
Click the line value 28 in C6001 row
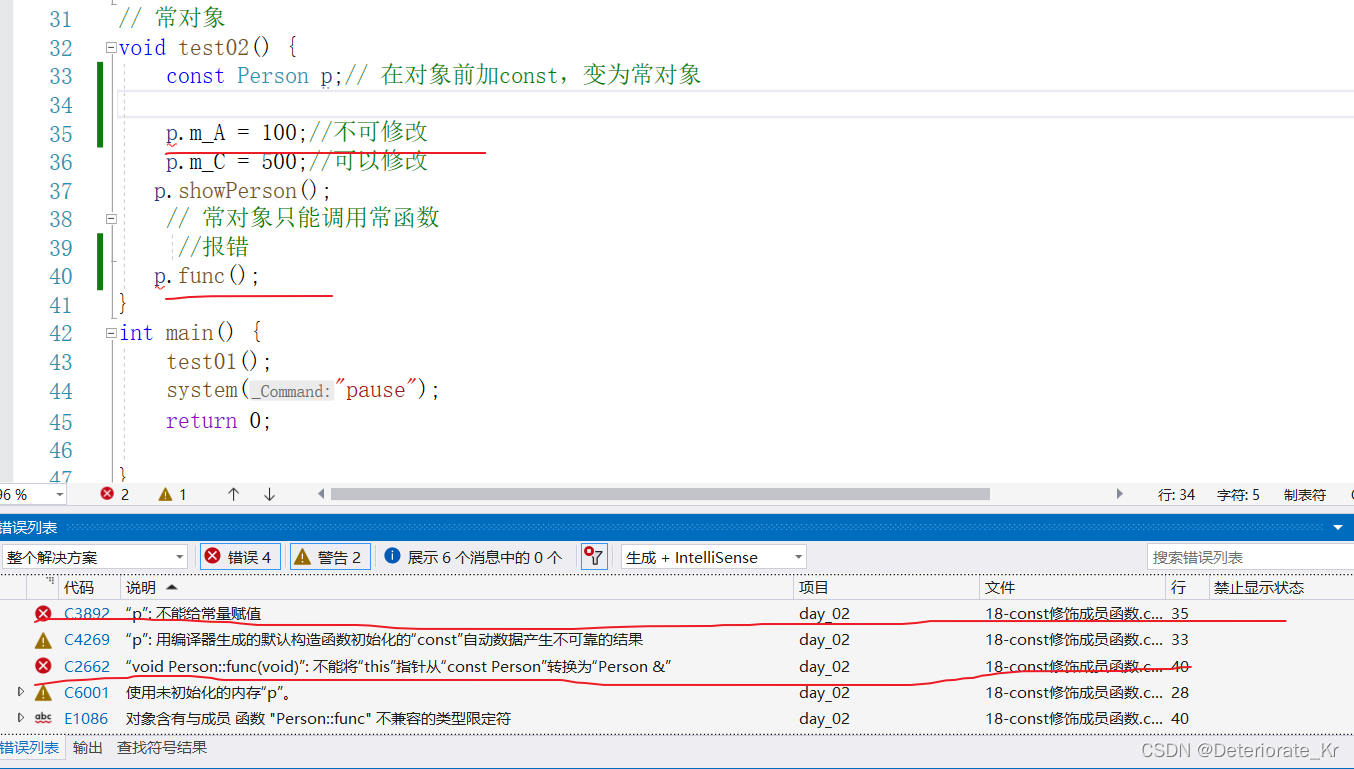pos(1179,692)
